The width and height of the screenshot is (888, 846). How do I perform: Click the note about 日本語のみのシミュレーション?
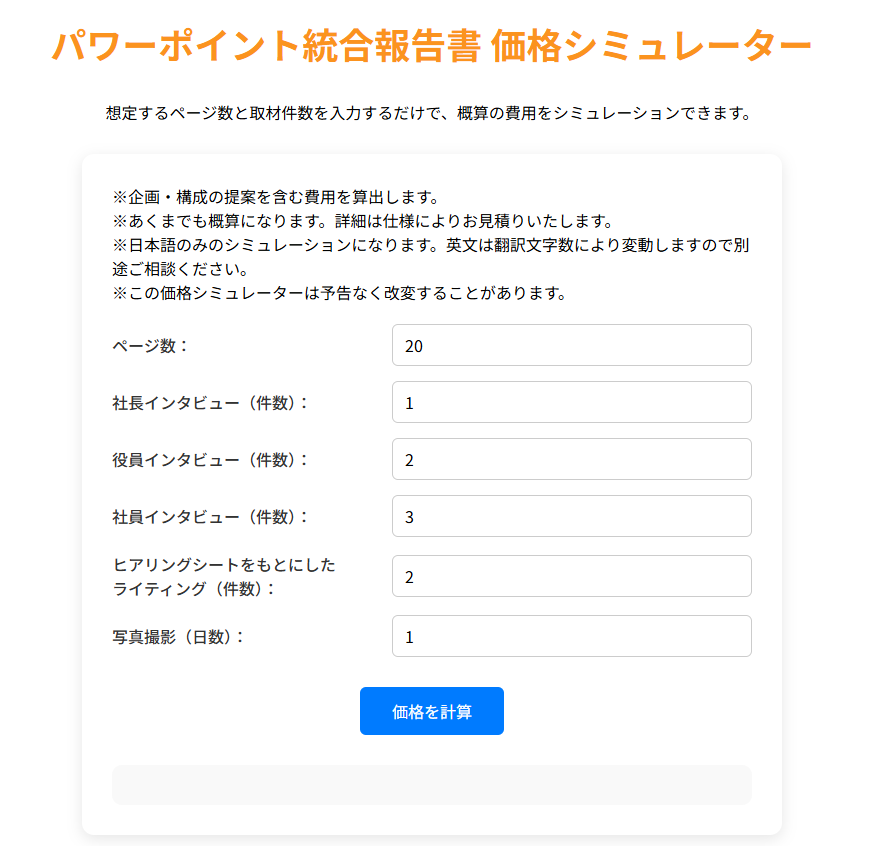(431, 257)
